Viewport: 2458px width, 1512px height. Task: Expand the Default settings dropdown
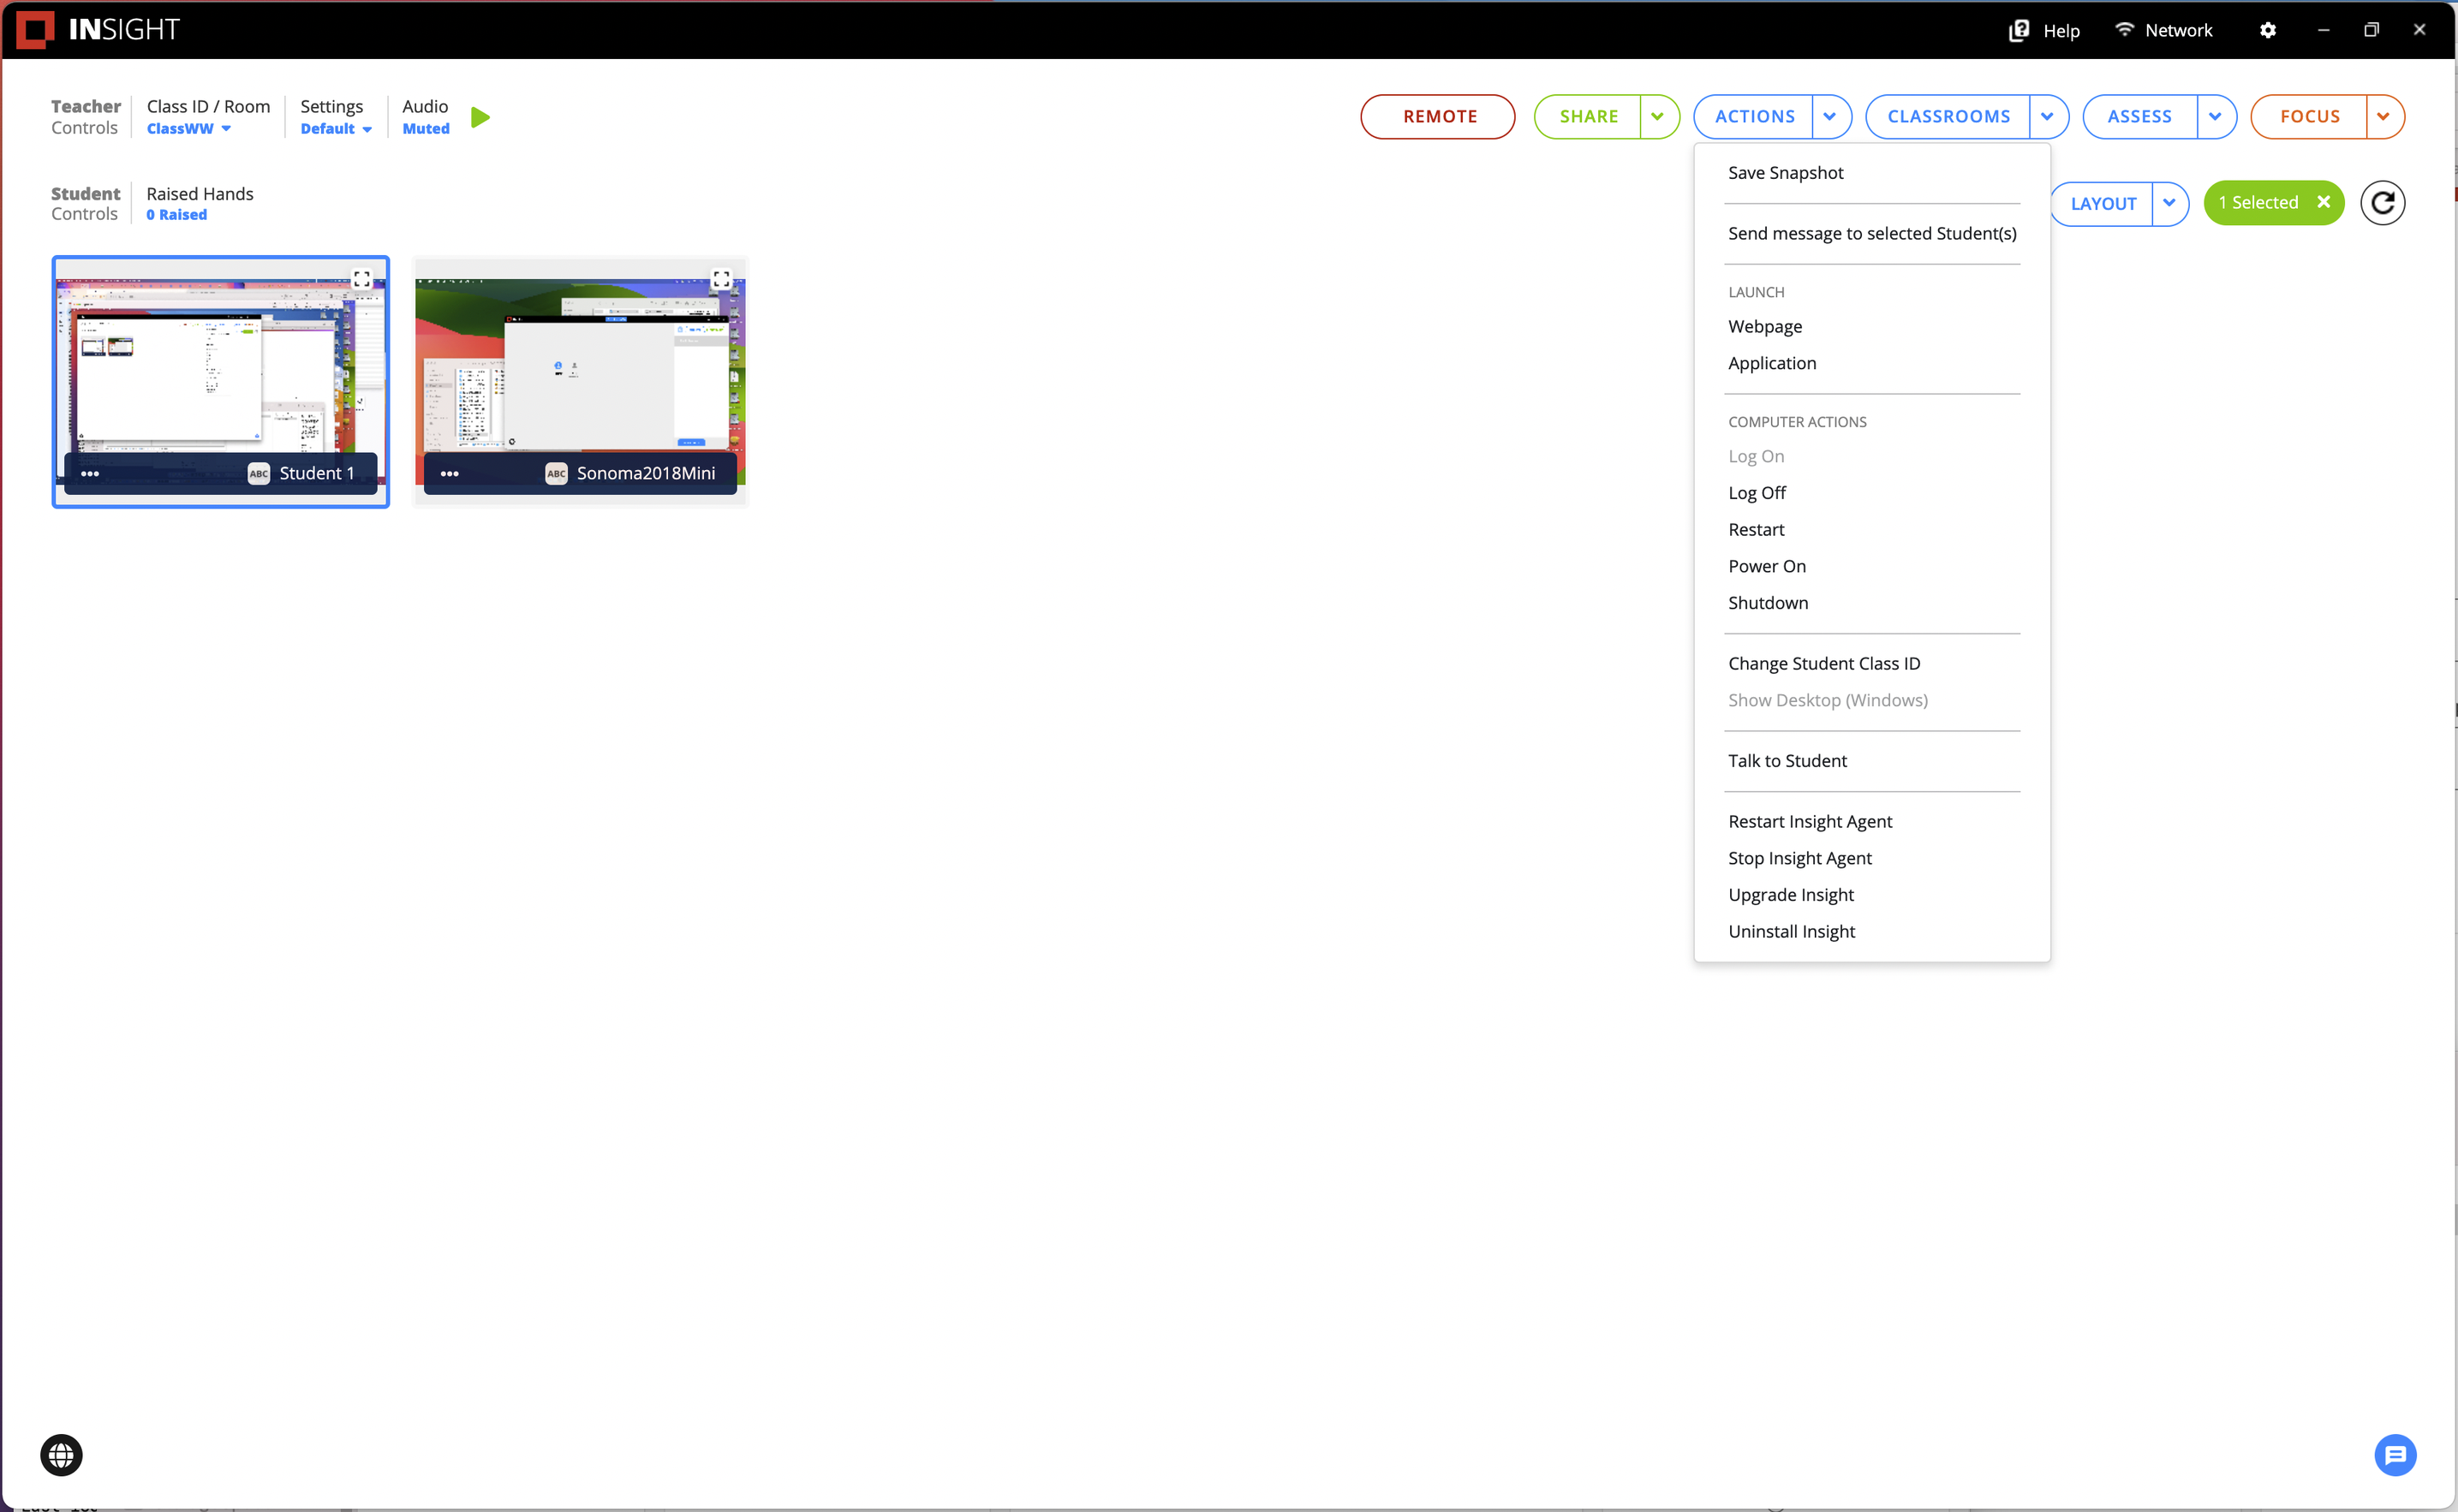pyautogui.click(x=336, y=128)
